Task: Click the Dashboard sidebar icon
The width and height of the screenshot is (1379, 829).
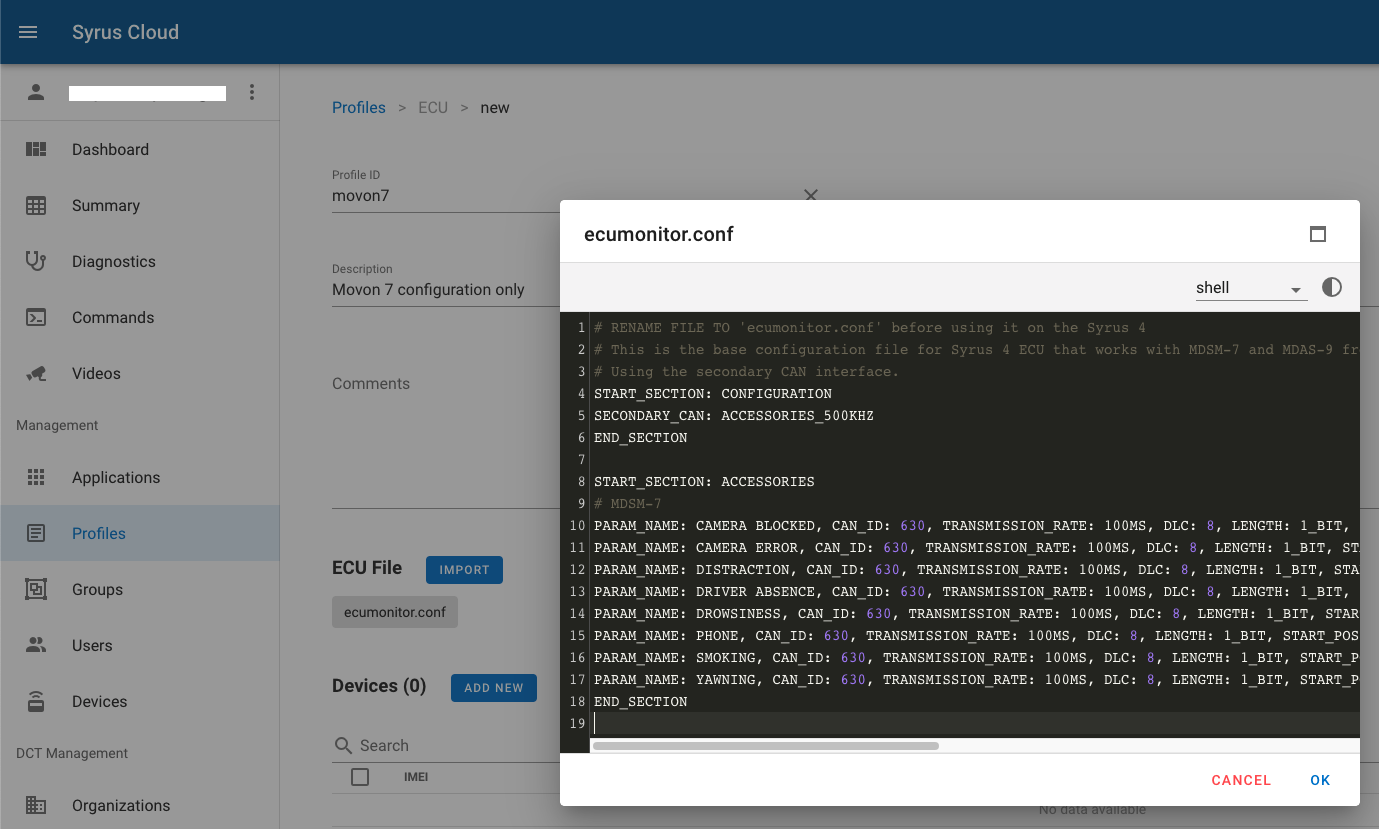Action: click(36, 149)
